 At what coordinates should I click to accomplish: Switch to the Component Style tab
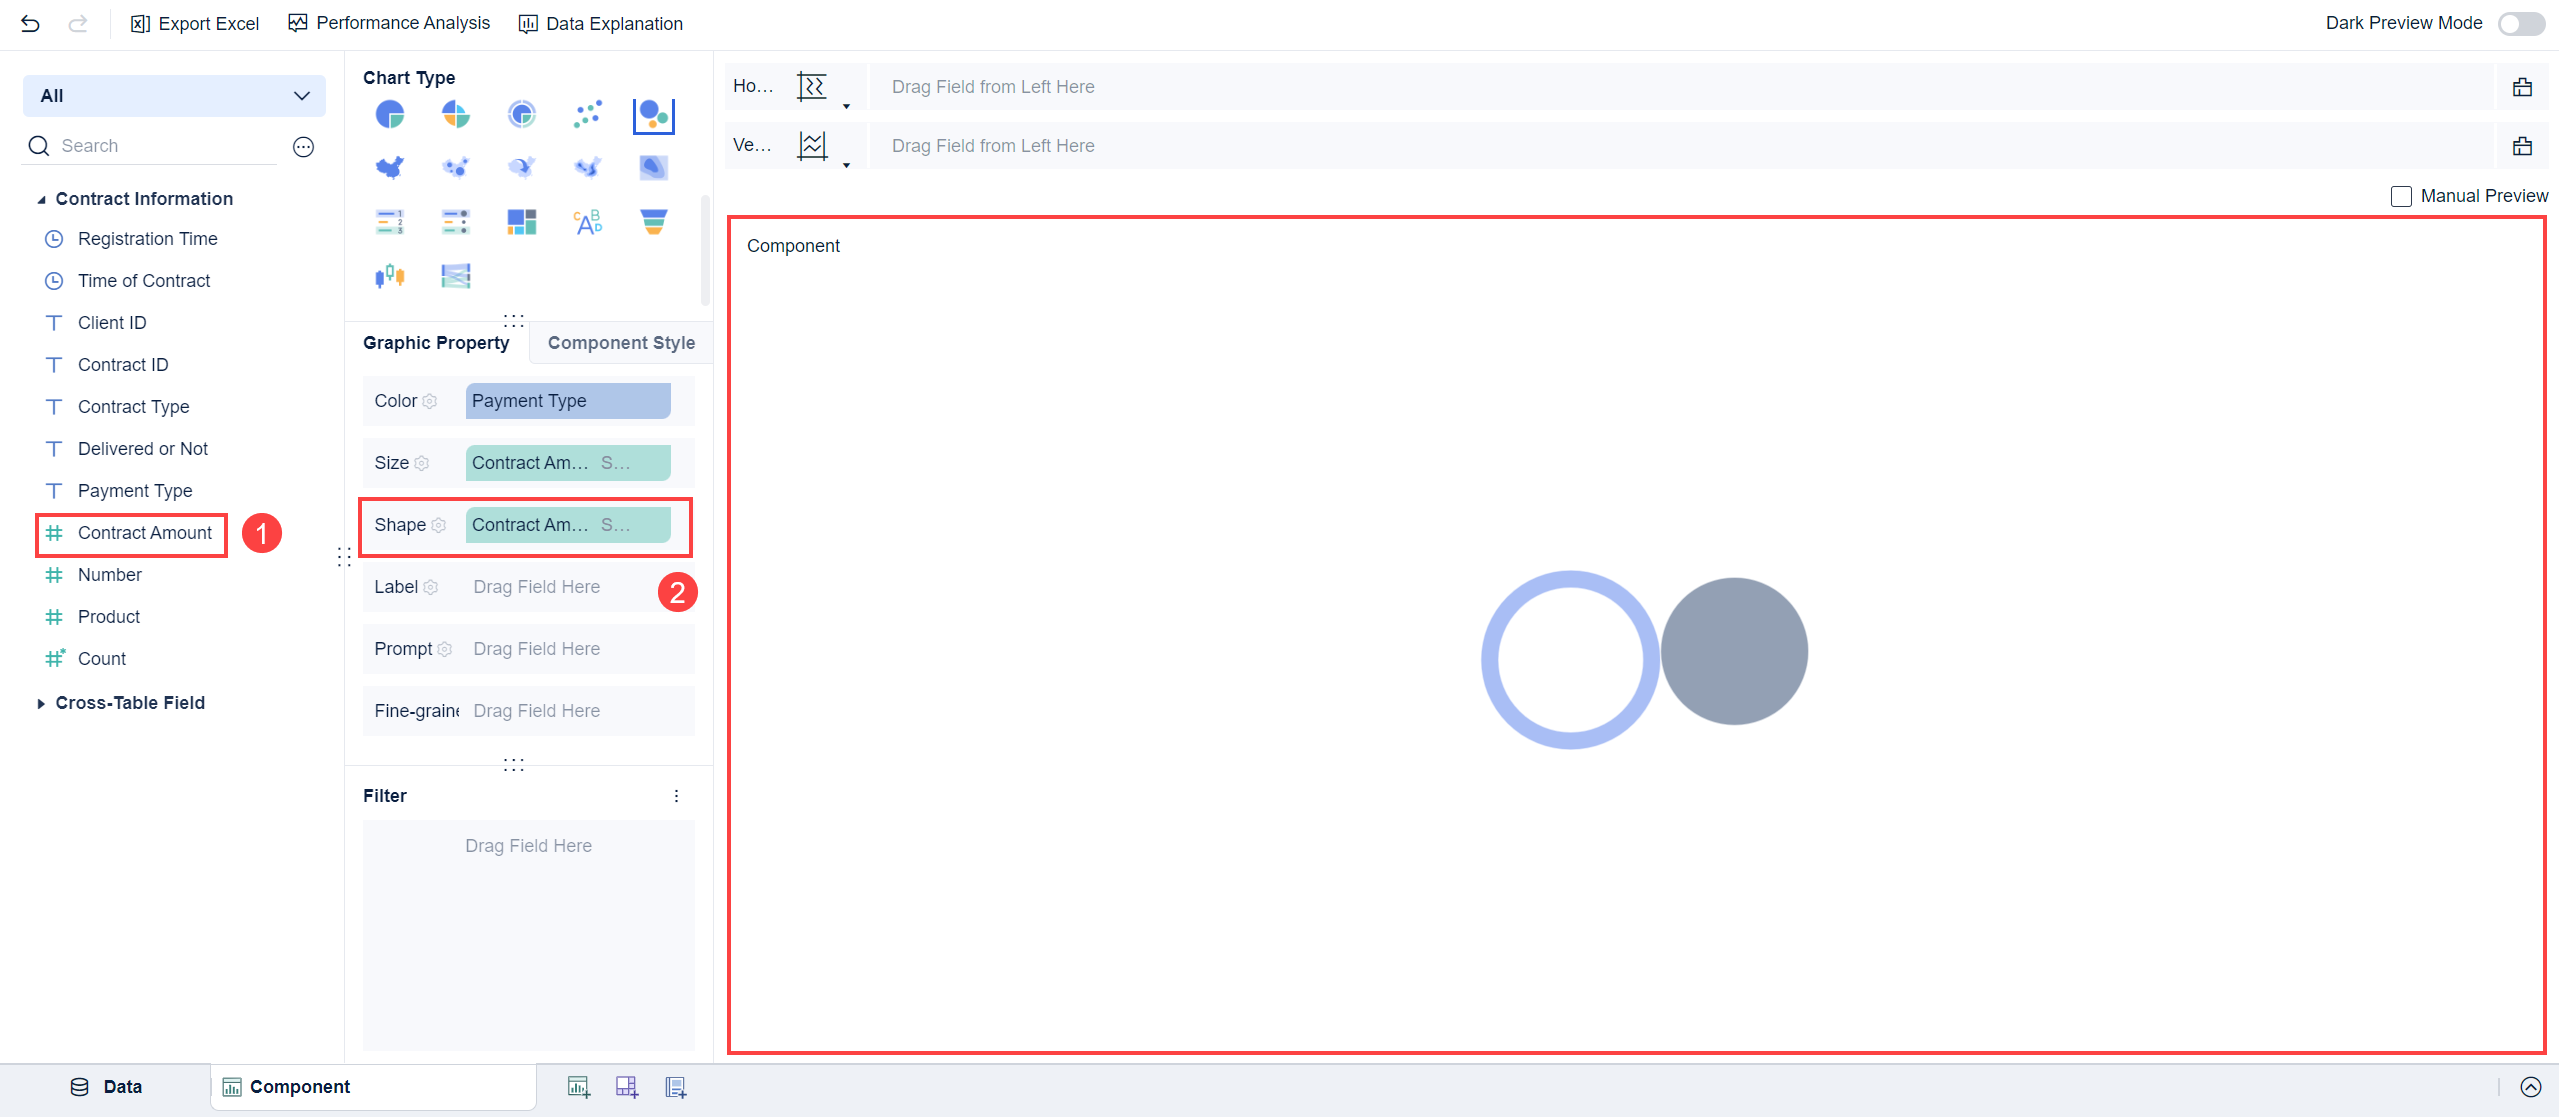(x=621, y=342)
